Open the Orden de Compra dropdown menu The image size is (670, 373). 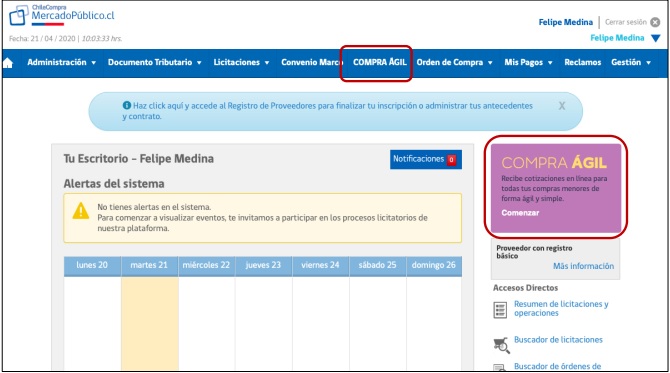pos(454,62)
